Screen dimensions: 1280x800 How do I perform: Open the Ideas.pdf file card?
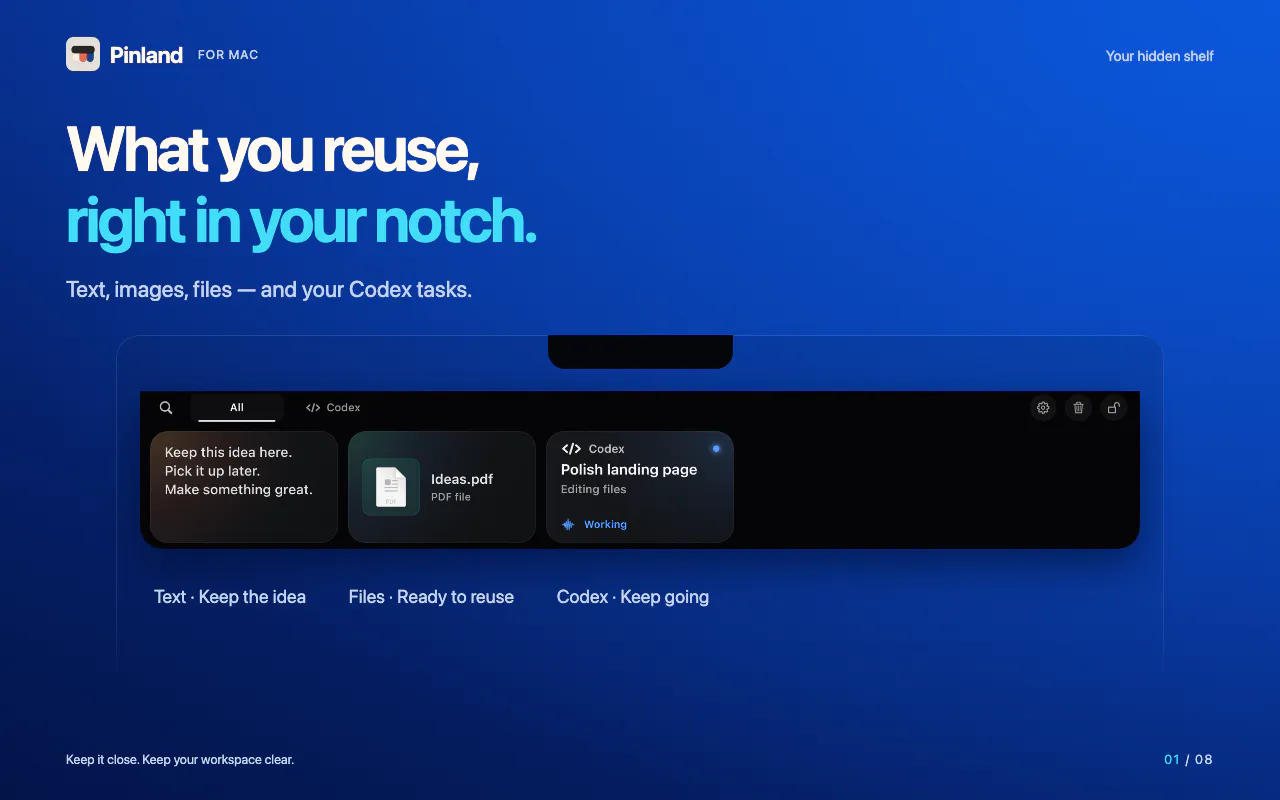(x=442, y=487)
